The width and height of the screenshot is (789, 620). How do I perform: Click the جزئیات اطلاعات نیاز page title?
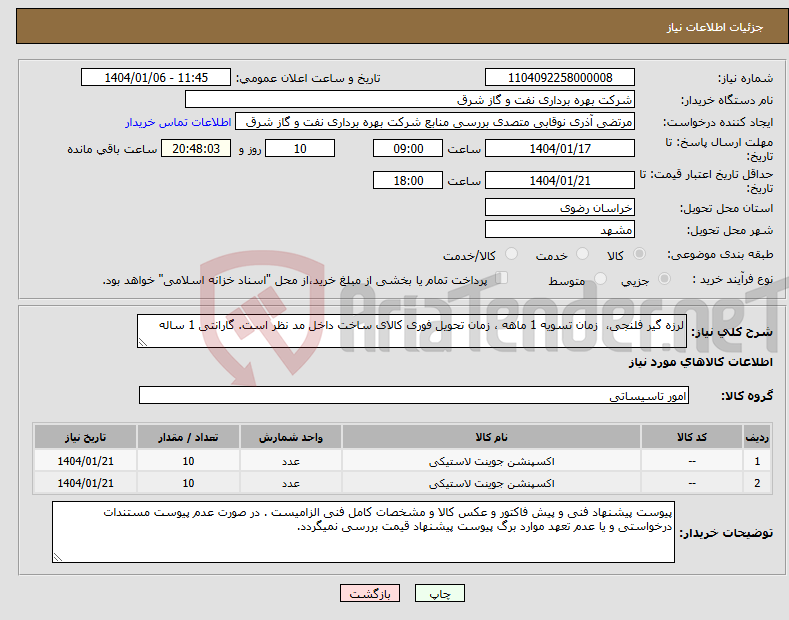pos(715,27)
